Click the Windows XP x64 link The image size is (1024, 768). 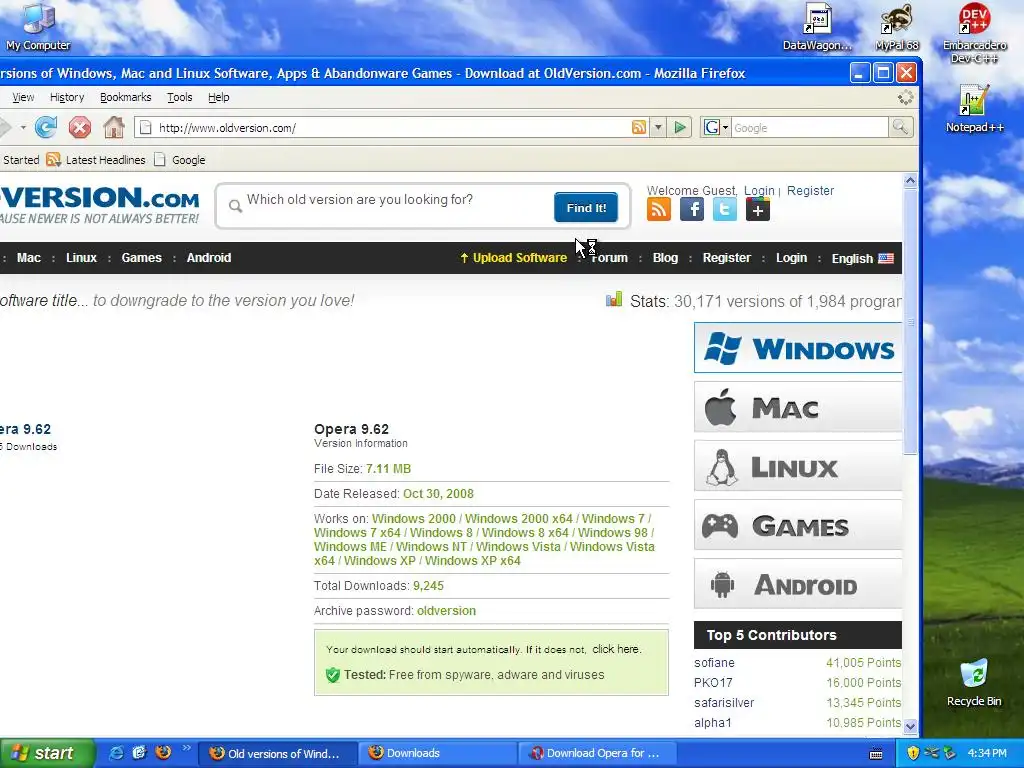(x=473, y=560)
